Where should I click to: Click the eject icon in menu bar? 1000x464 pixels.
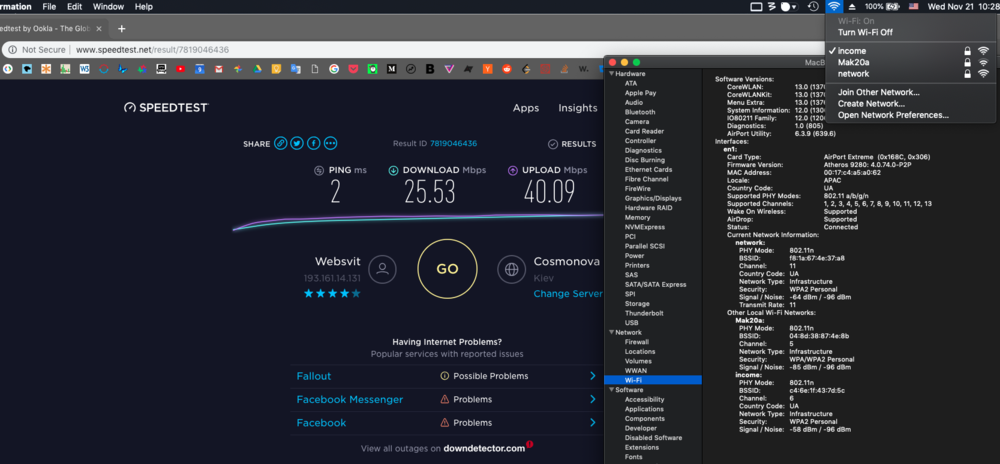pos(853,6)
